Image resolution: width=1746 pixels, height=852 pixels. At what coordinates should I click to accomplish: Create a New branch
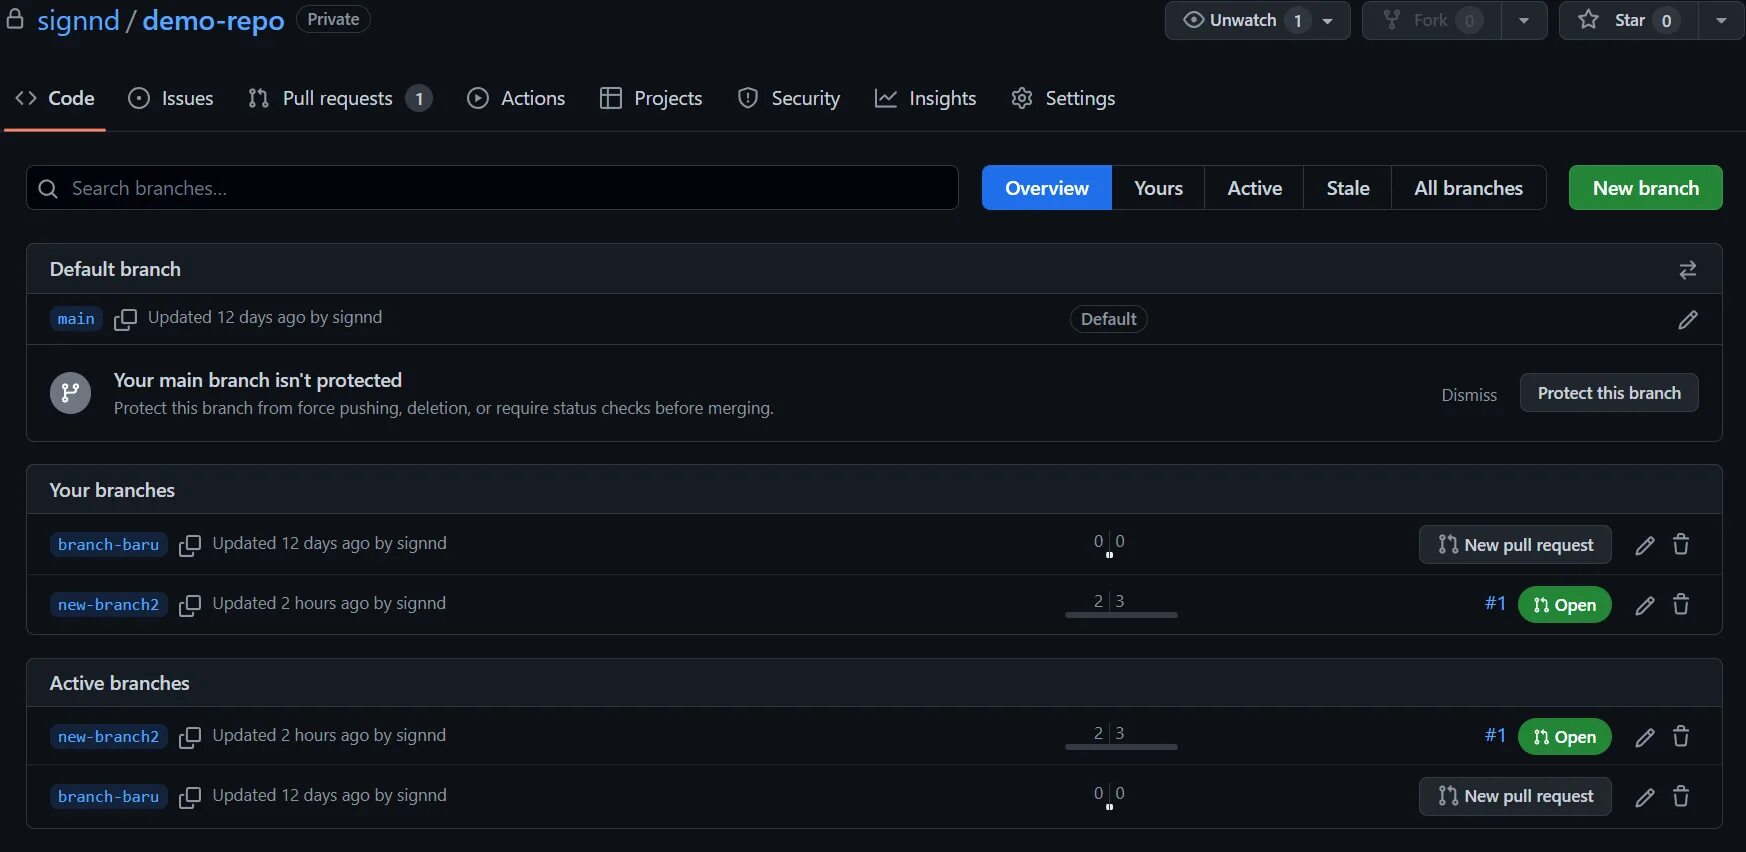click(x=1645, y=188)
